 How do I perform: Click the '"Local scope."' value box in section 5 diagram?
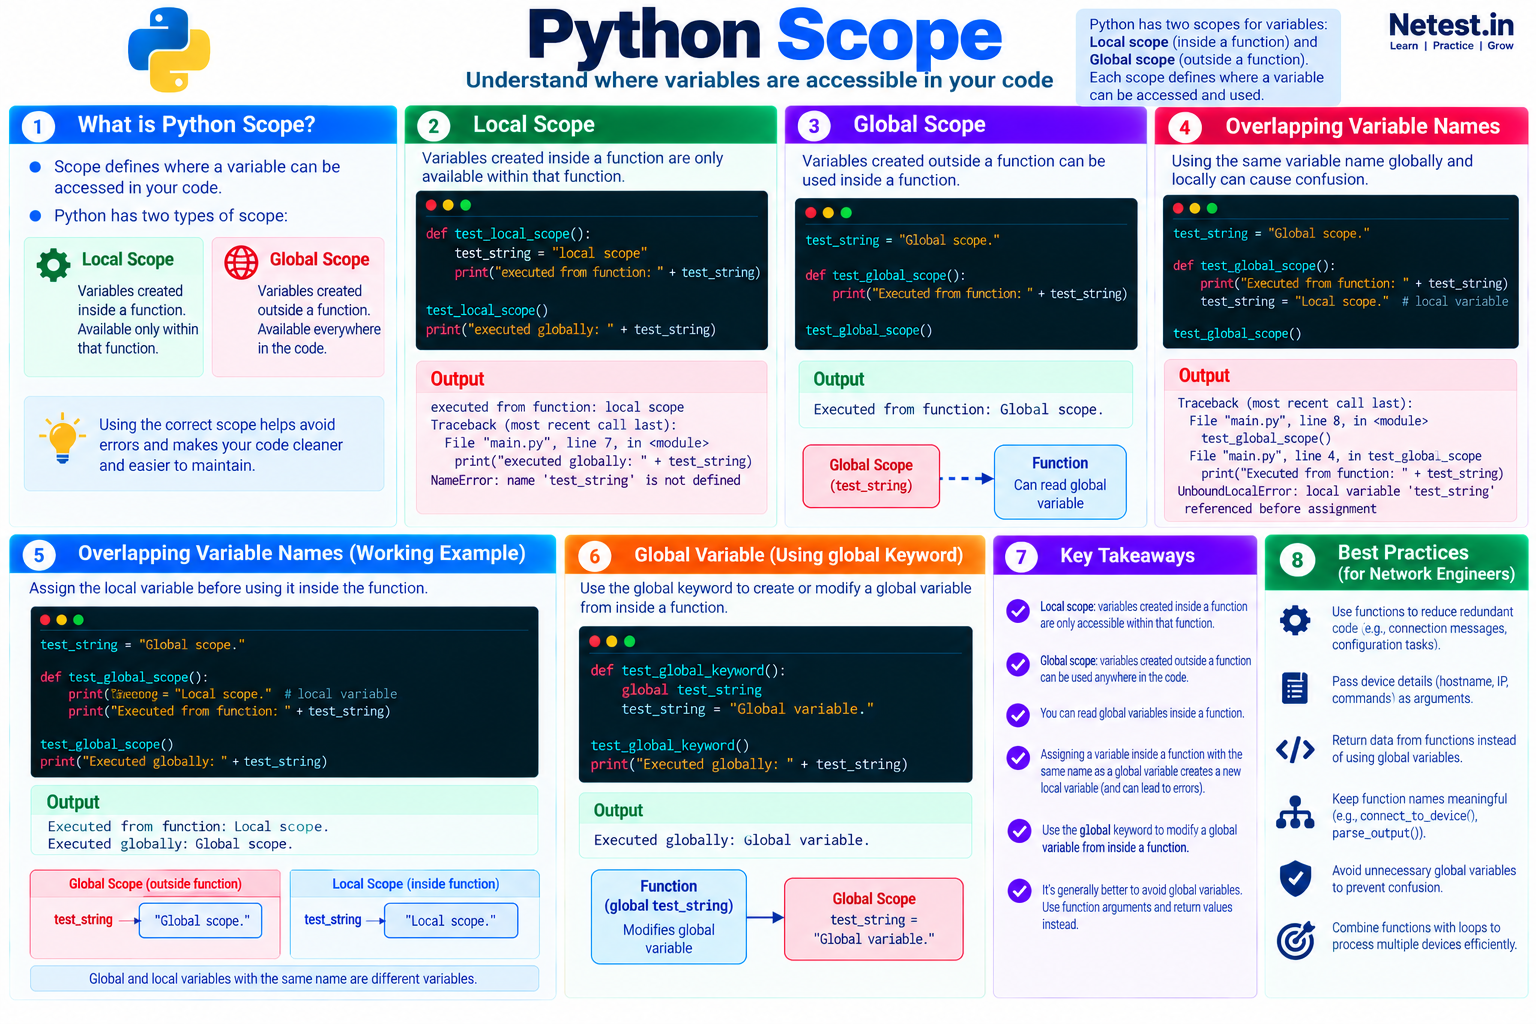pyautogui.click(x=451, y=921)
